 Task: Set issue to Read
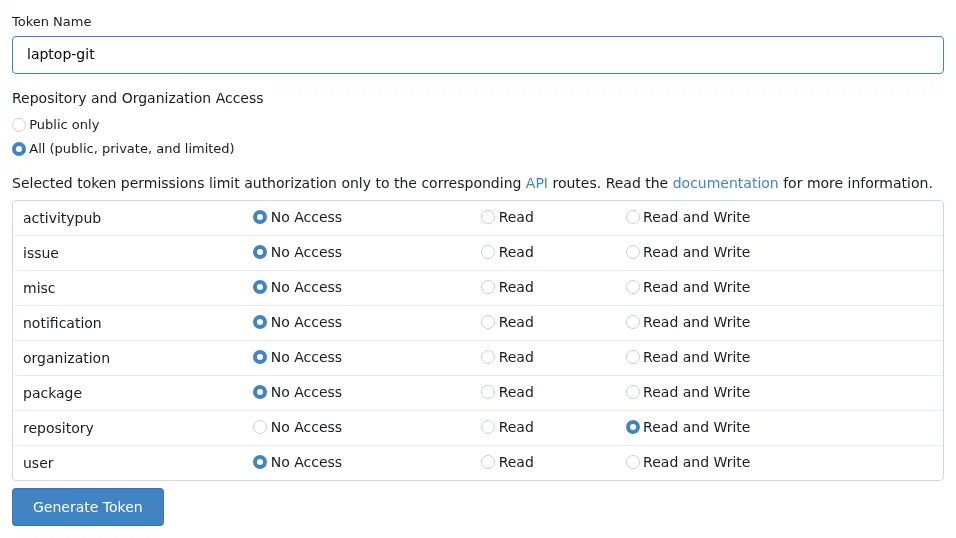tap(488, 252)
